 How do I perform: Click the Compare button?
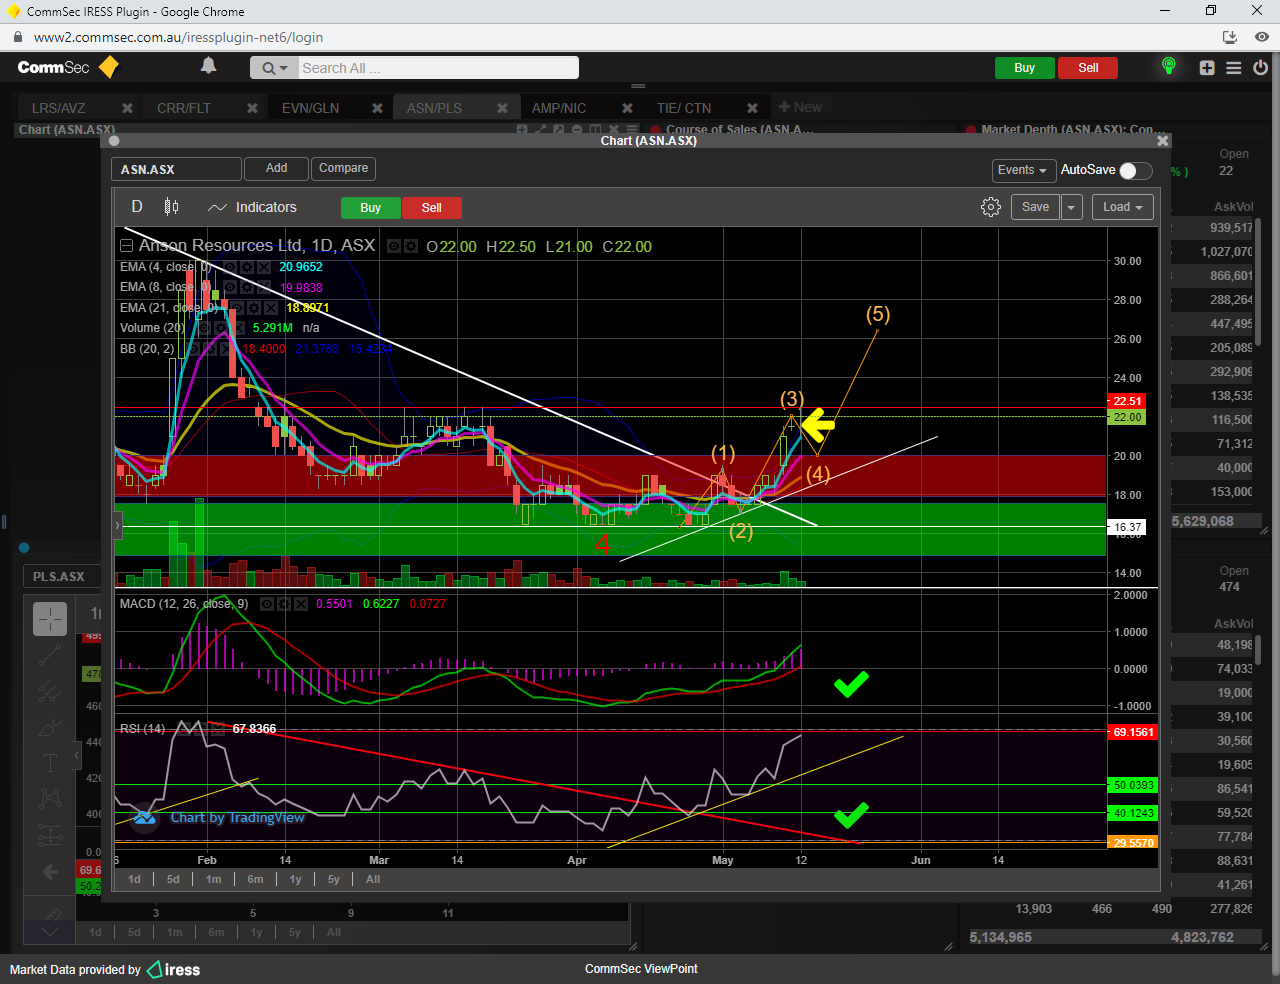pos(343,168)
